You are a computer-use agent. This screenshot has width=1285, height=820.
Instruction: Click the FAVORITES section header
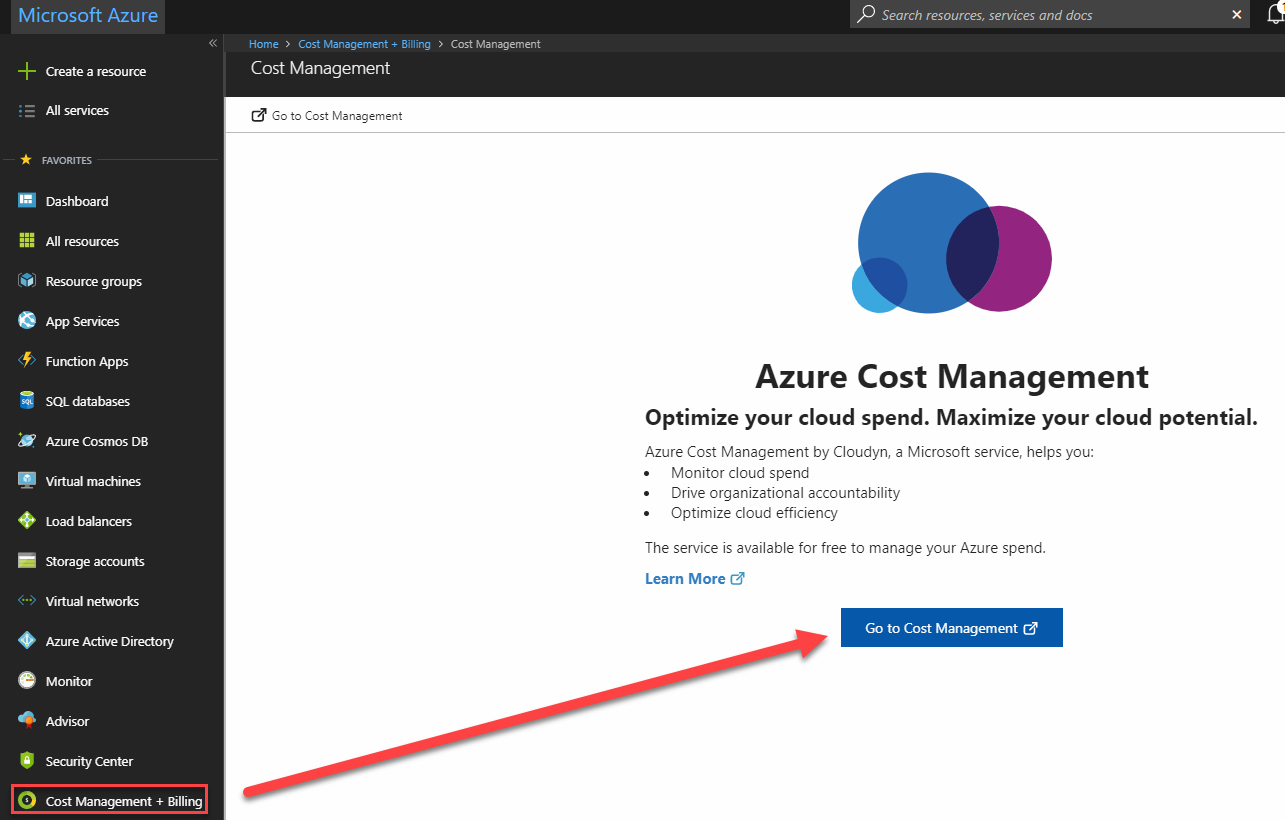[67, 160]
